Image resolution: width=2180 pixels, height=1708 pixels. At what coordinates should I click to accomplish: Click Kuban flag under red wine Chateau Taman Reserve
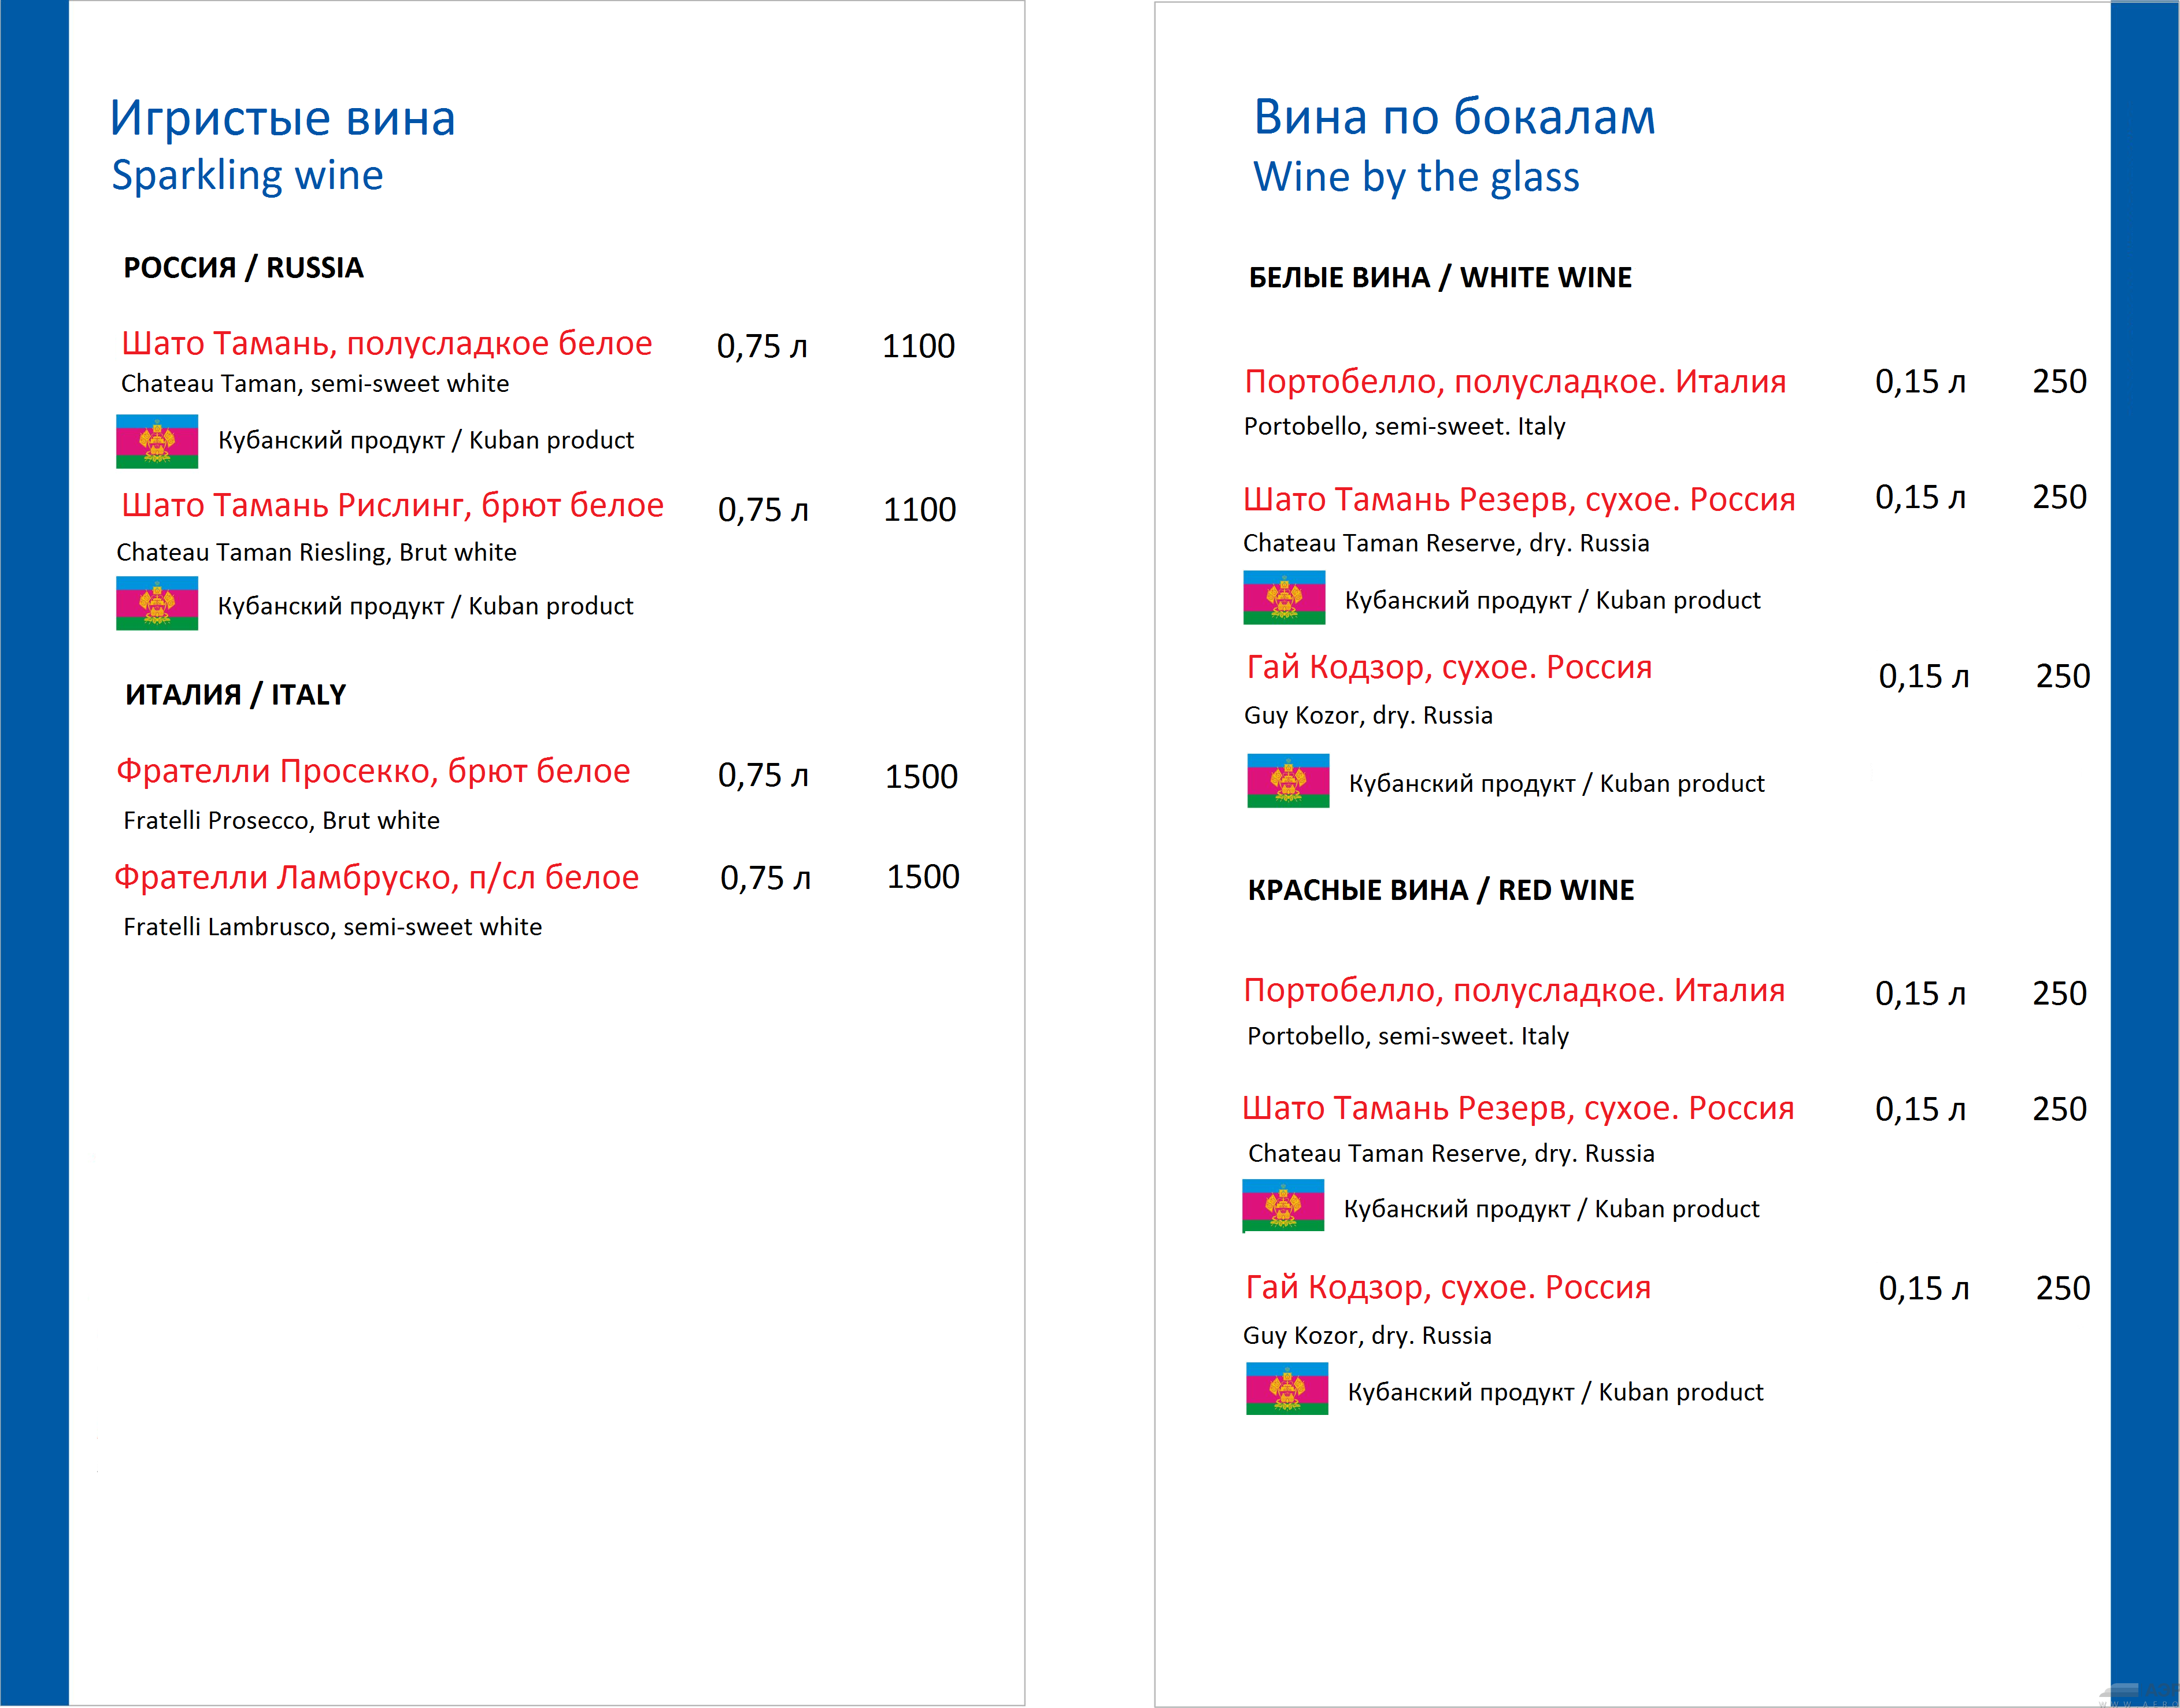click(x=1283, y=1206)
